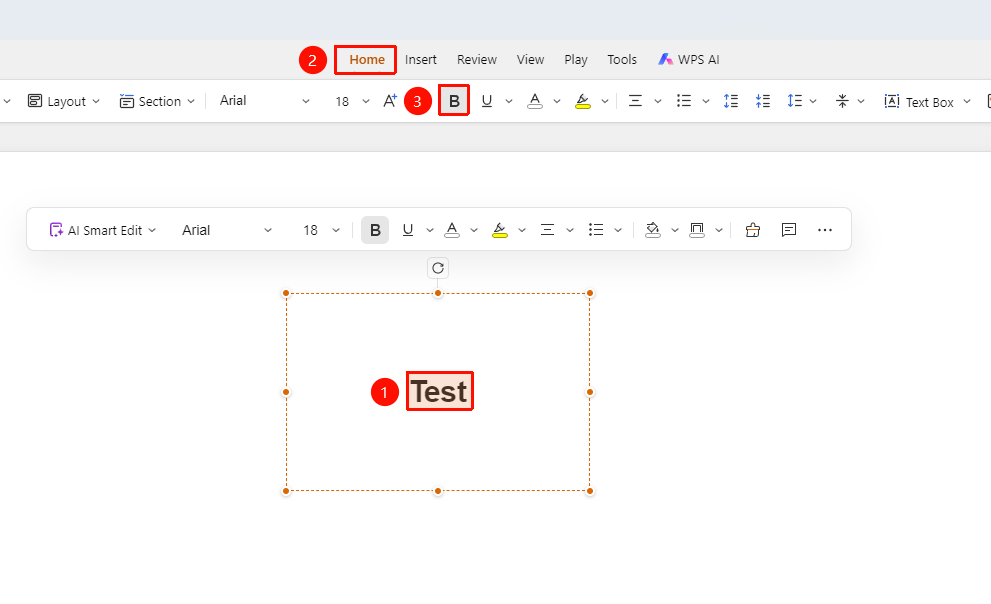Toggle Bold in the floating toolbar
Screen dimensions: 991x604
click(375, 230)
